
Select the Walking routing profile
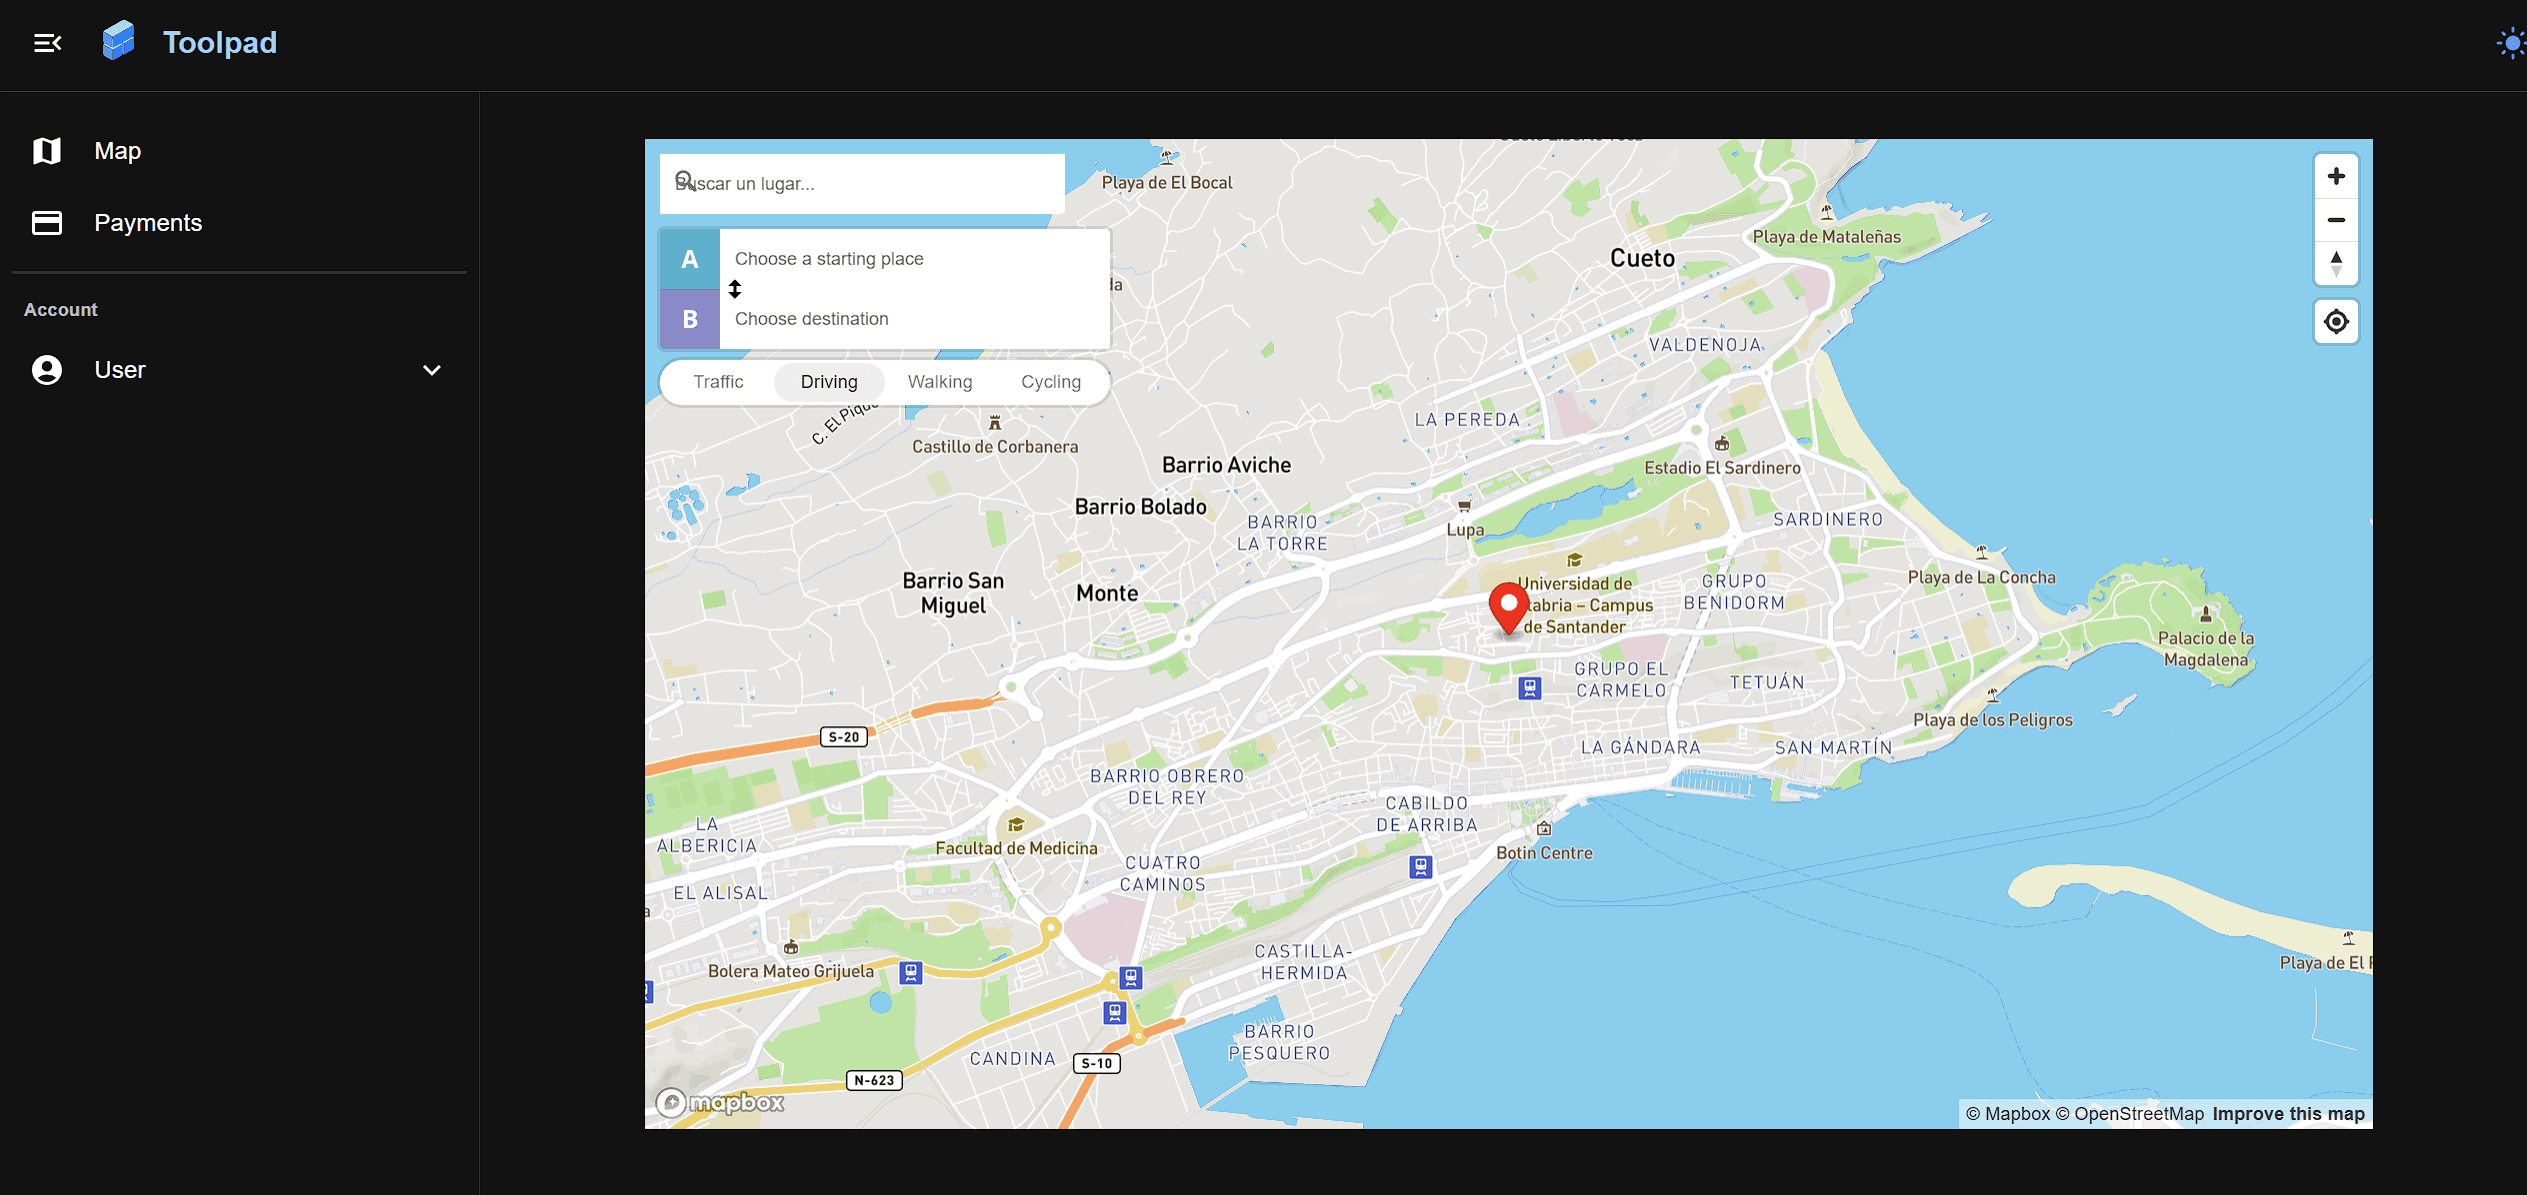(x=939, y=382)
